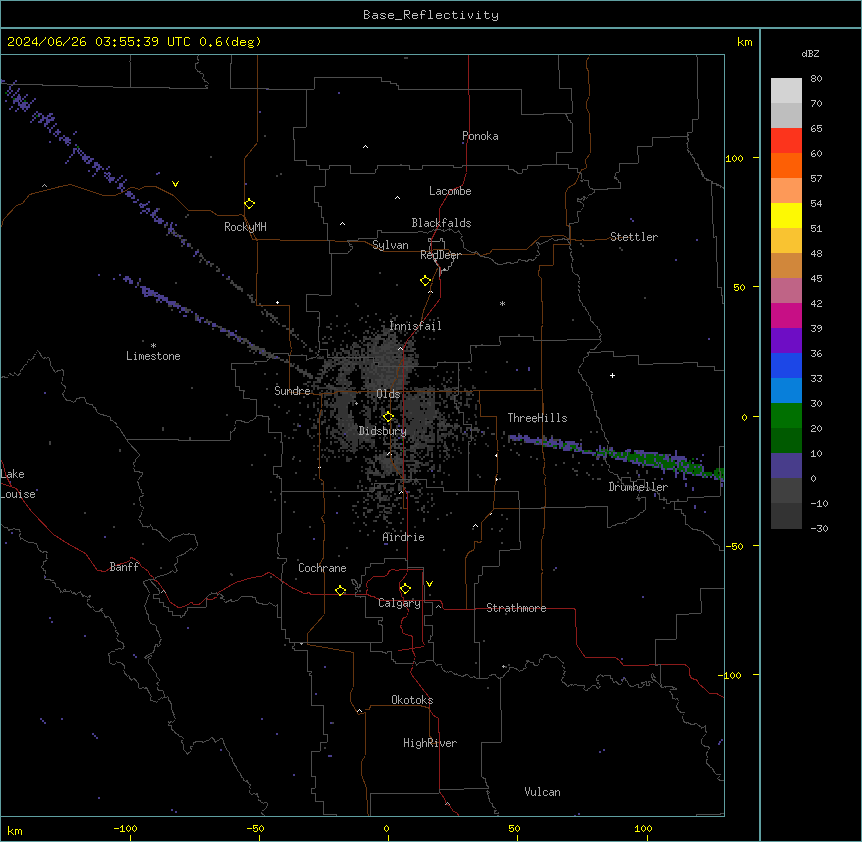The image size is (862, 842).
Task: Click the white asterisk marker east of Innisfail
Action: pos(502,303)
